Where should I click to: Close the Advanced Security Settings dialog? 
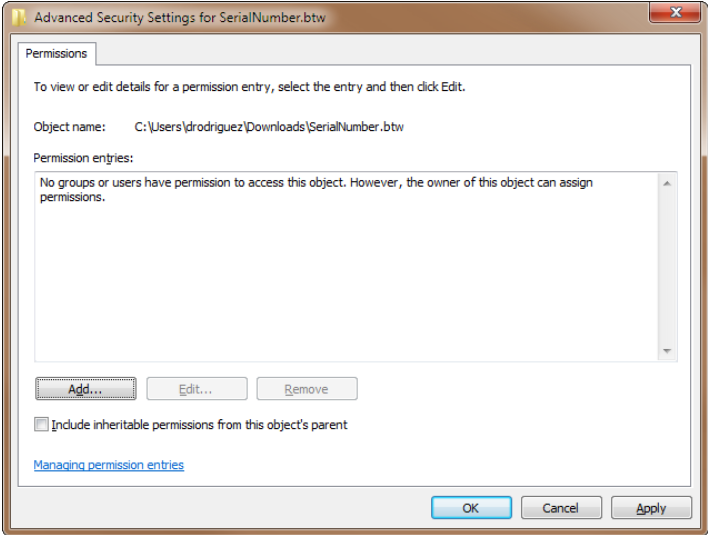pos(675,14)
